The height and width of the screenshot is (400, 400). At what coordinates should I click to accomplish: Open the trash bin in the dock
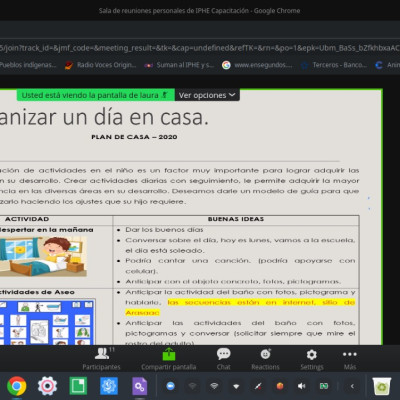pyautogui.click(x=381, y=386)
